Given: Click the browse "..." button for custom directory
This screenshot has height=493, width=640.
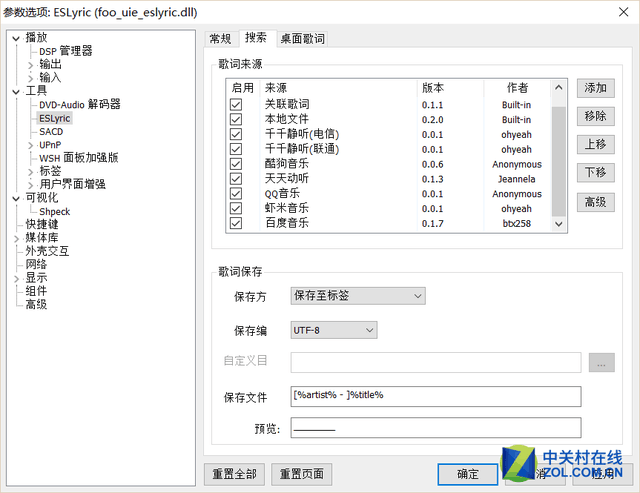Looking at the screenshot, I should click(x=601, y=362).
